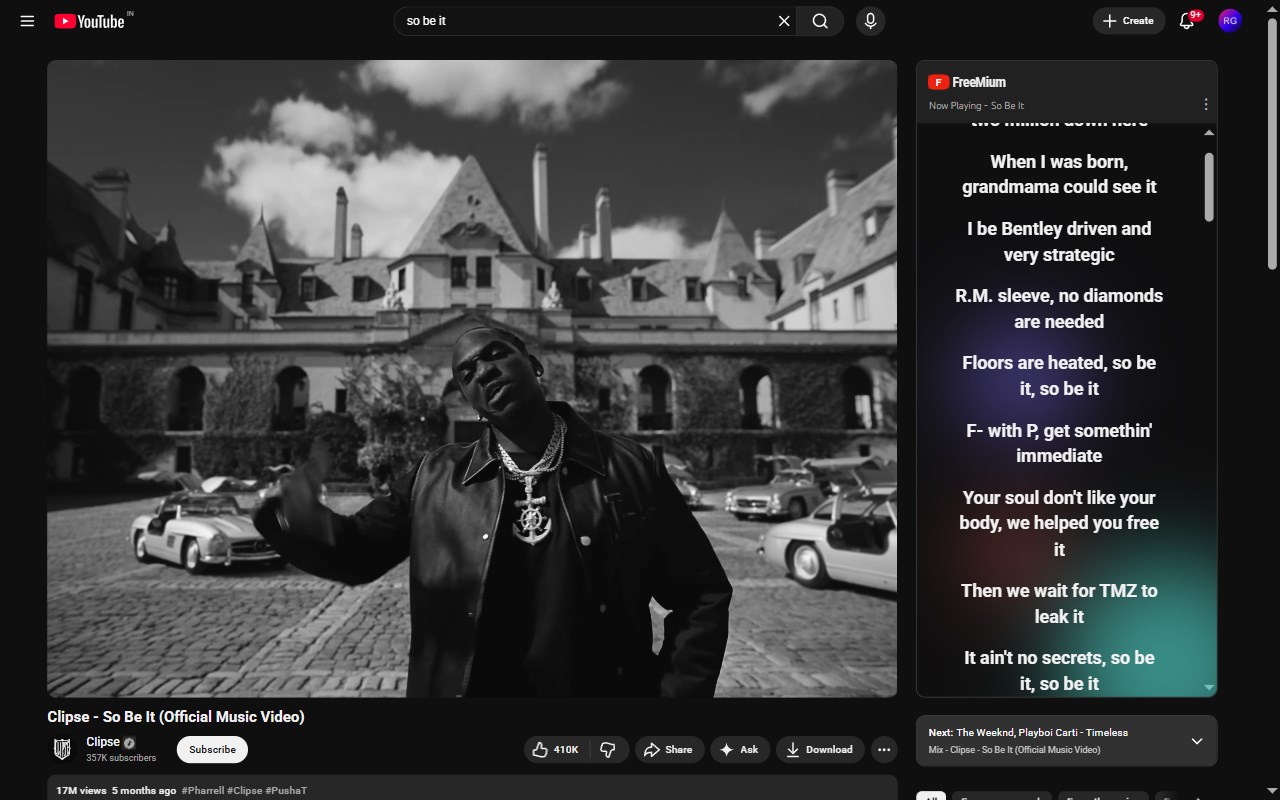1280x800 pixels.
Task: Like the video with 410K likes
Action: (556, 749)
